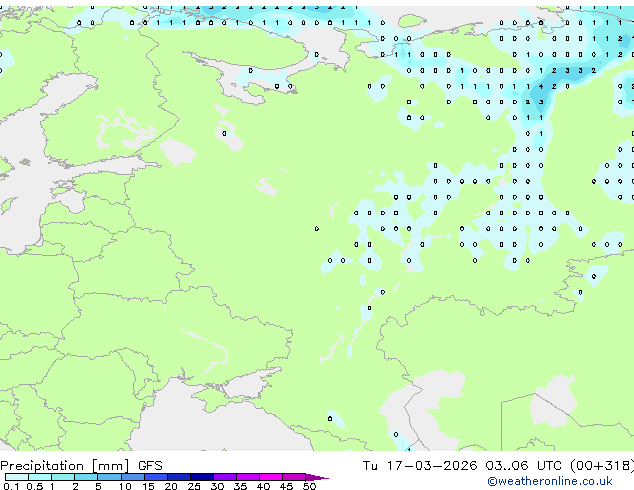
Task: Pick the legend swatch between 1 and 2
Action: (63, 477)
